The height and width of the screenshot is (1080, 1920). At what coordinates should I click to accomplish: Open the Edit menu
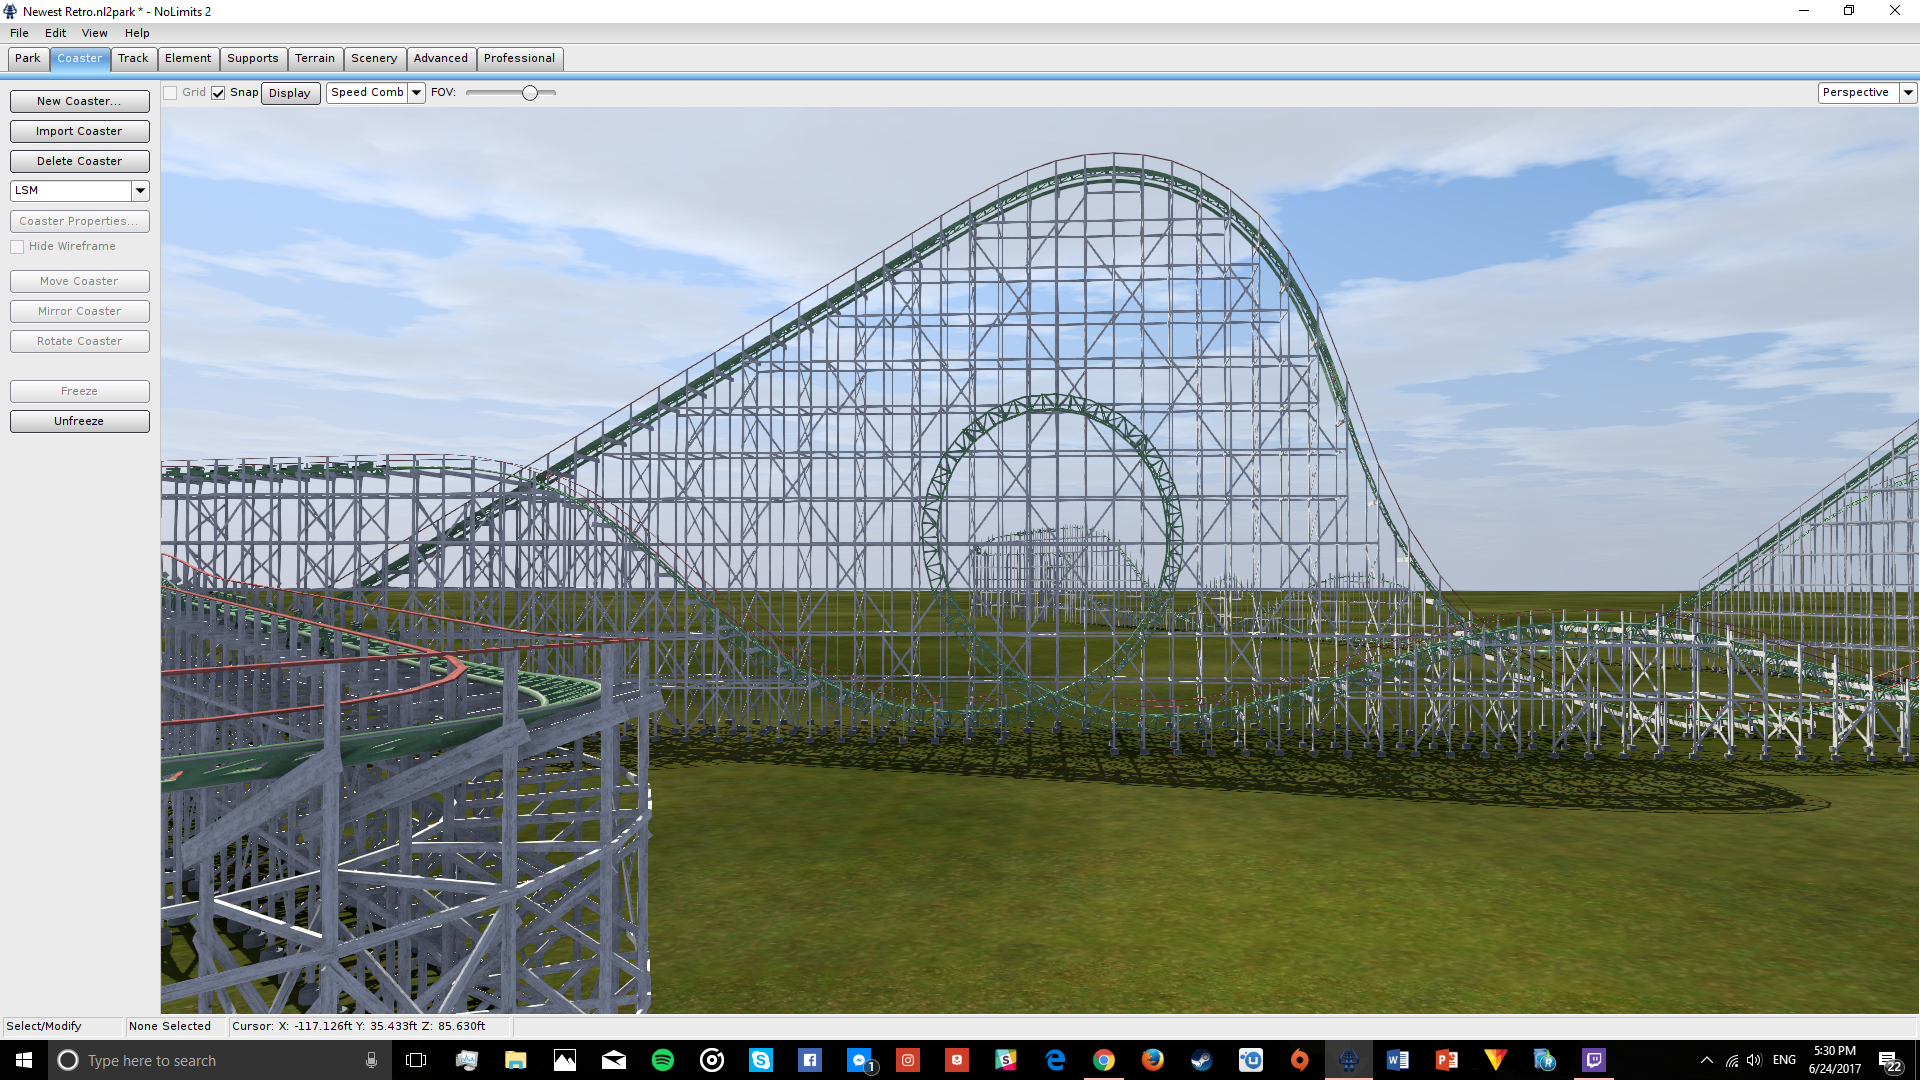[55, 33]
